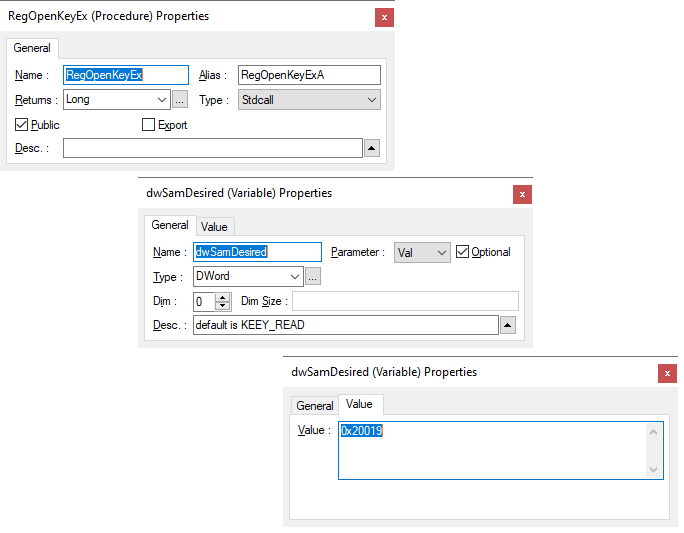Edit the Name field containing RegOpenKeyEx
The width and height of the screenshot is (684, 533).
126,75
